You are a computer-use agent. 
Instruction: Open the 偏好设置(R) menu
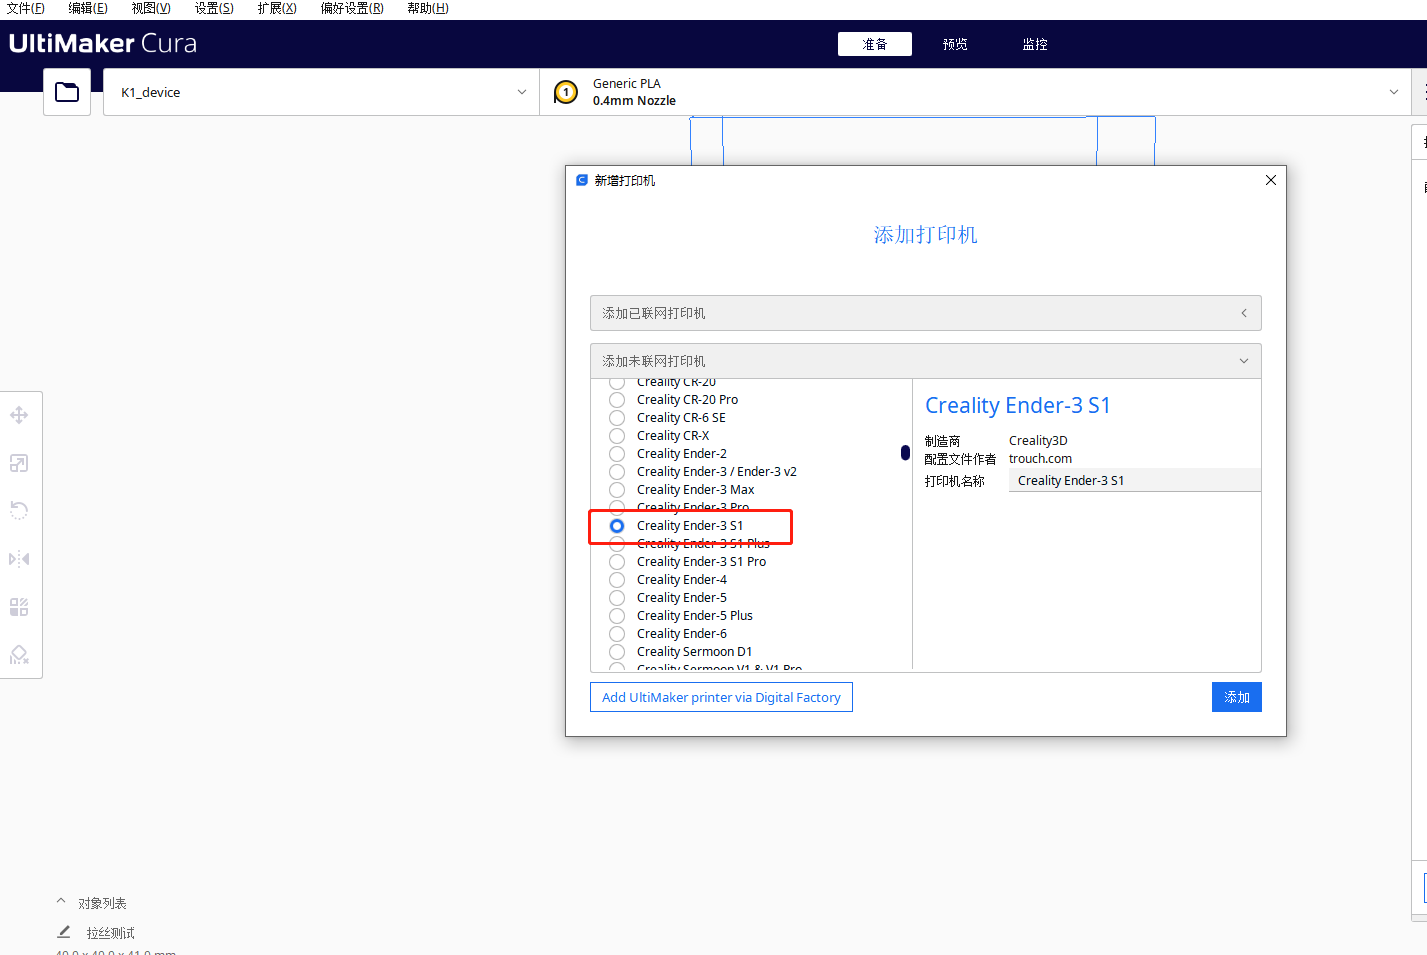[352, 8]
